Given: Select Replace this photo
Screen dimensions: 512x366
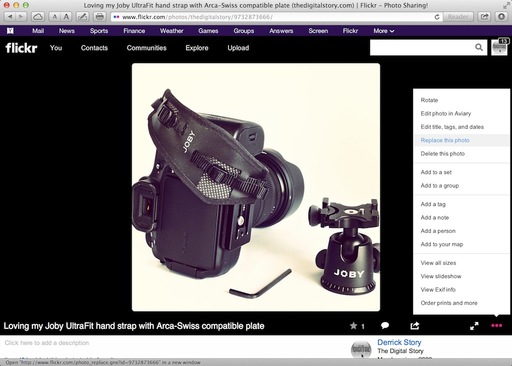Looking at the screenshot, I should pos(445,140).
